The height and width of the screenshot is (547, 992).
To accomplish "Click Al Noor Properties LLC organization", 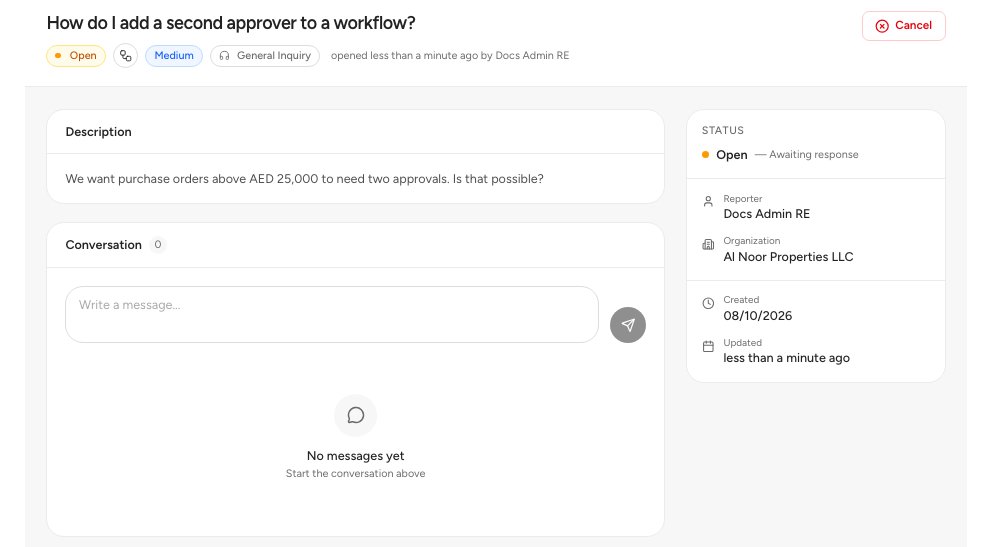I will click(788, 257).
